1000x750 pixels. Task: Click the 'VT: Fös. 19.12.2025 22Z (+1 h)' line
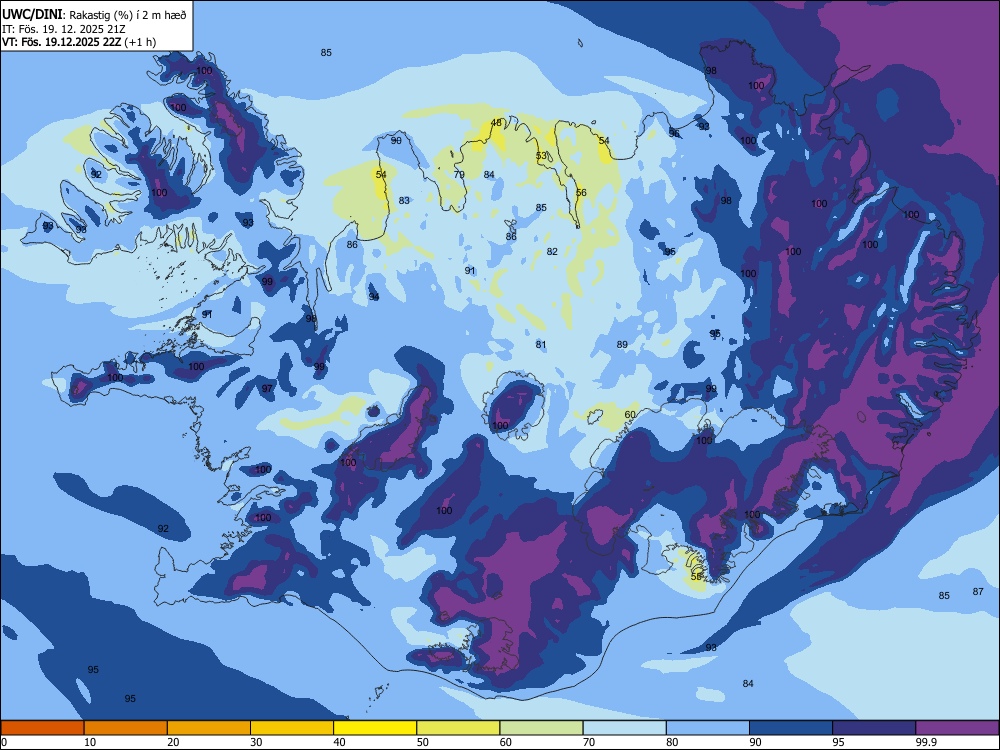click(x=79, y=42)
